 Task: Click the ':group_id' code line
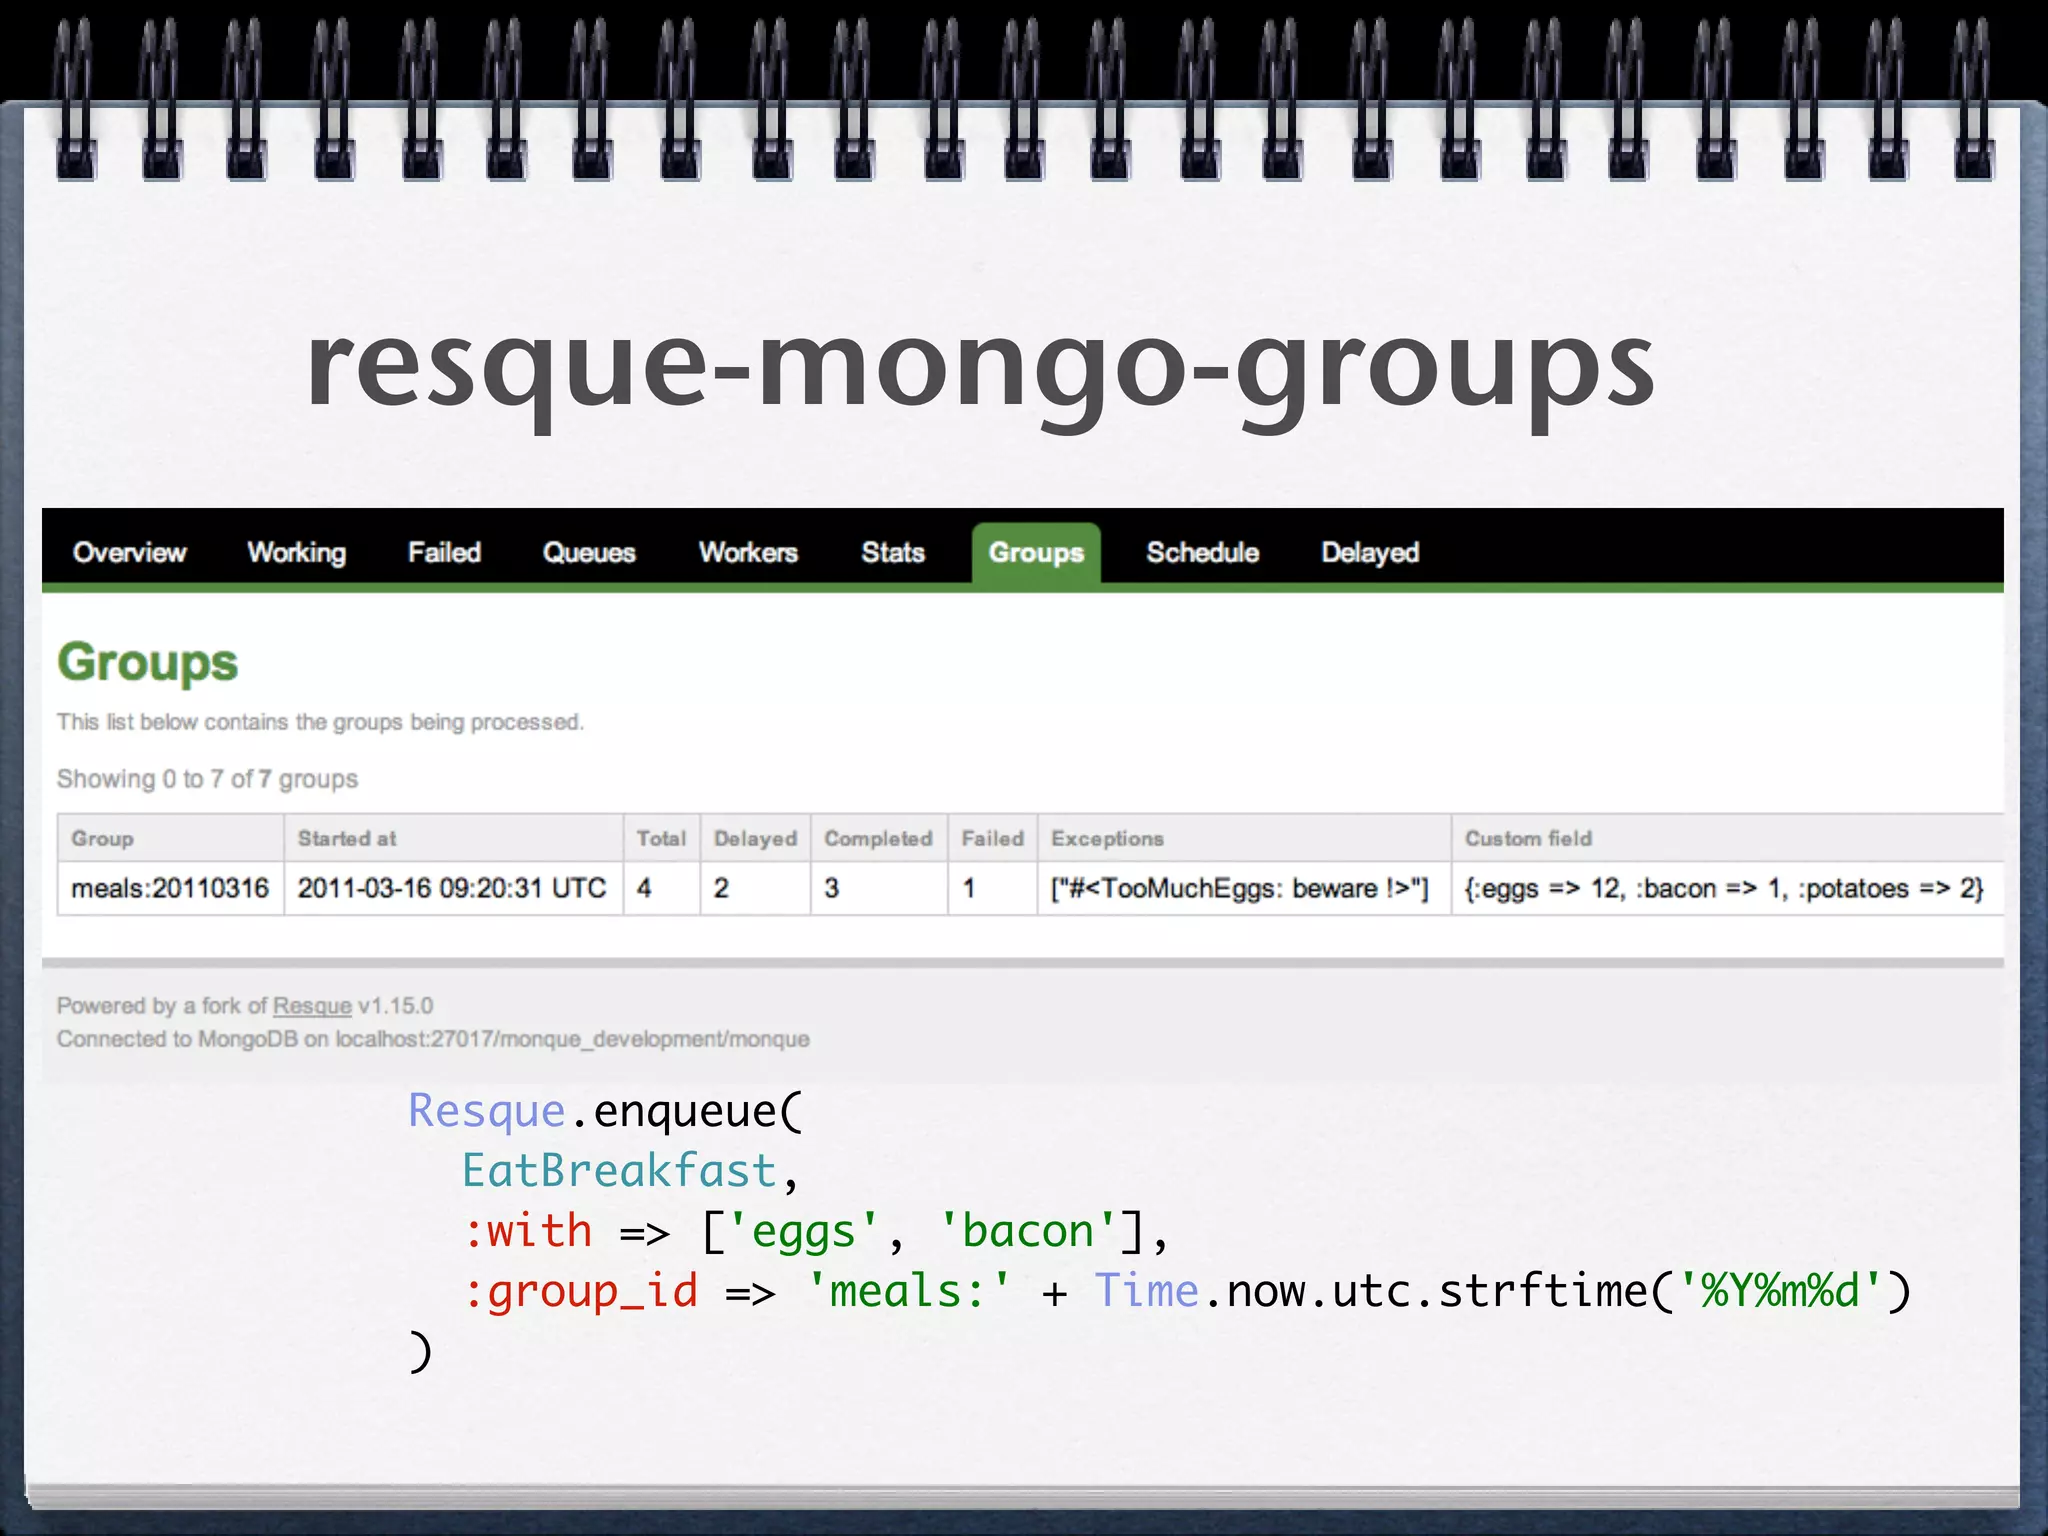coord(1187,1291)
